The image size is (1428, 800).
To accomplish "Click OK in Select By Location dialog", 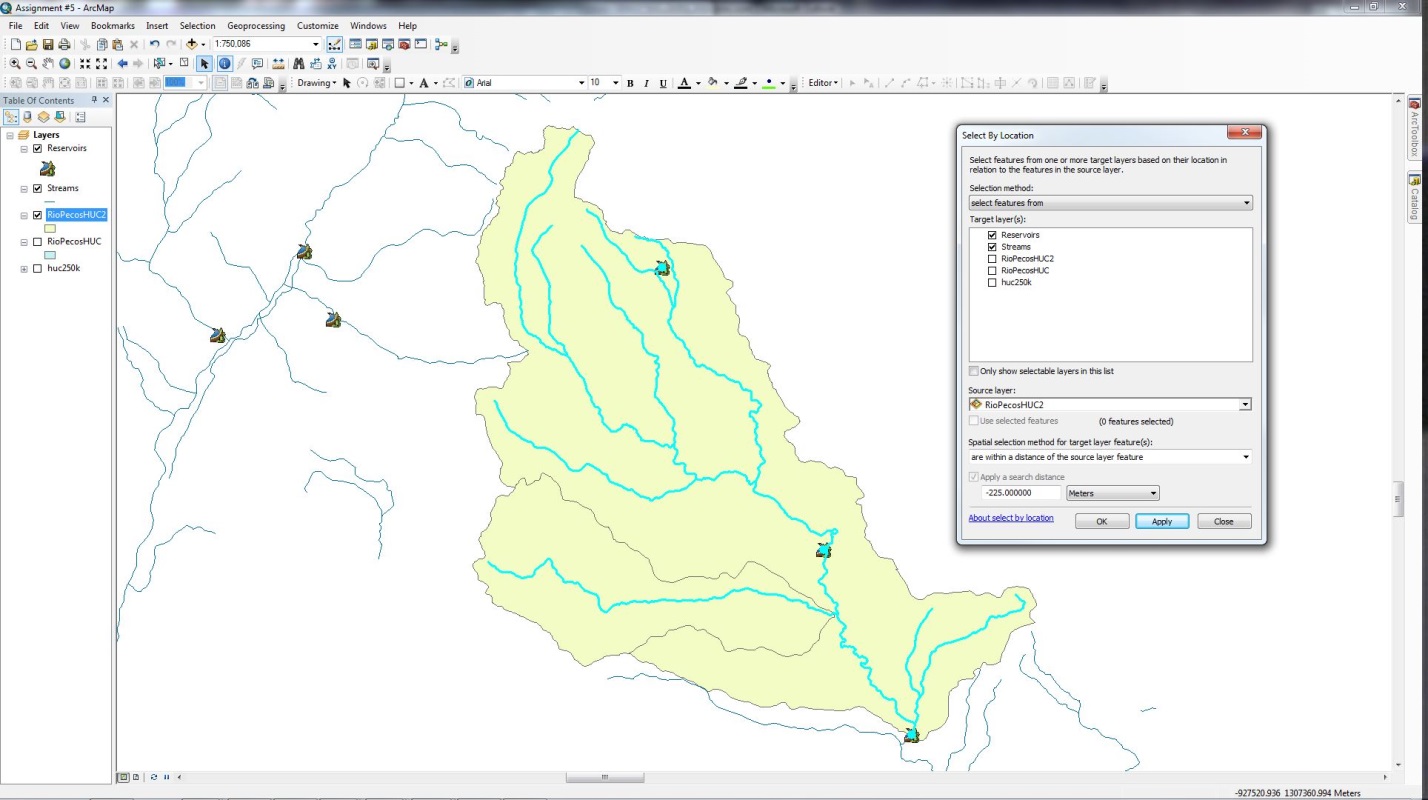I will click(x=1102, y=521).
